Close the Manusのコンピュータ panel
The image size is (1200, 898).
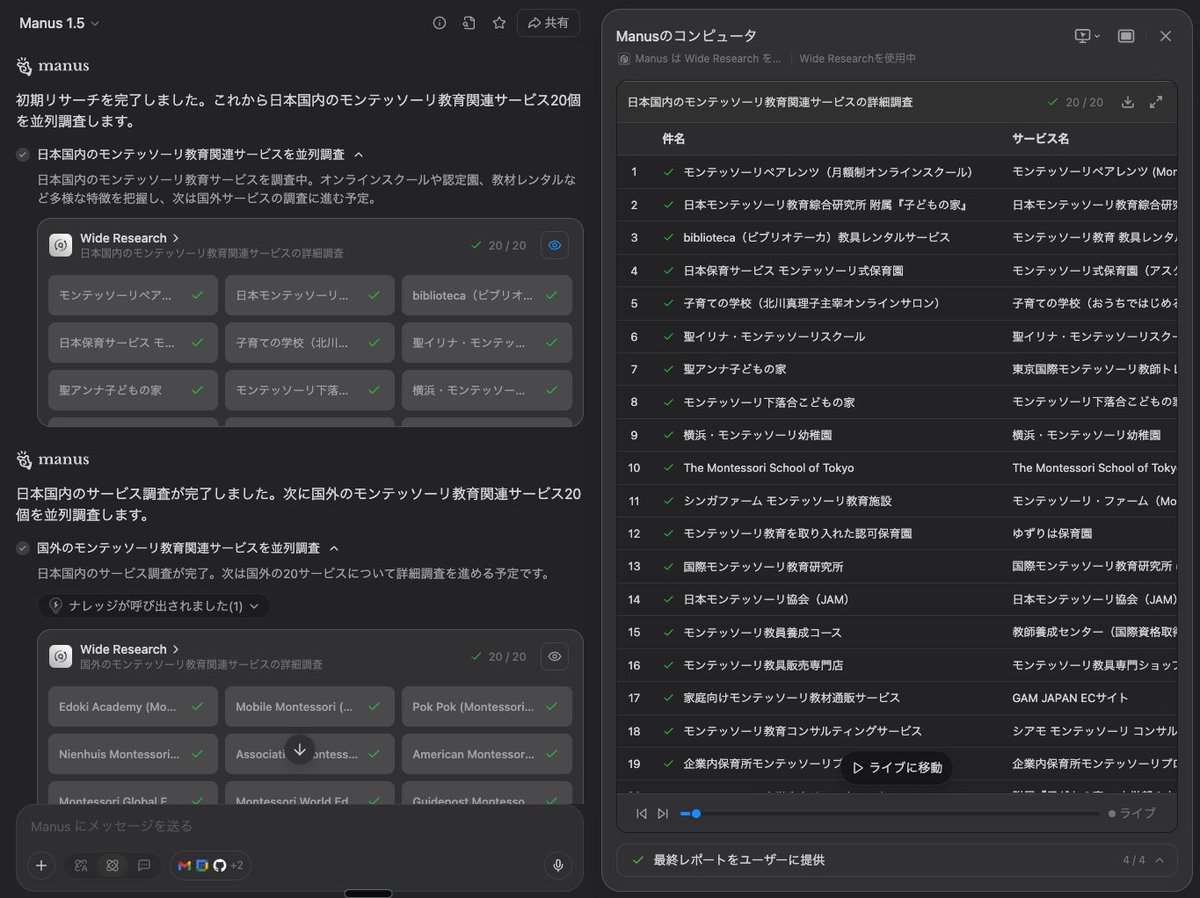click(1165, 36)
